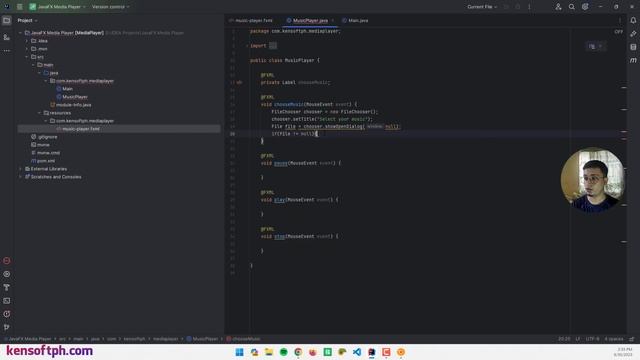Open more run actions vertical ellipsis

click(529, 7)
